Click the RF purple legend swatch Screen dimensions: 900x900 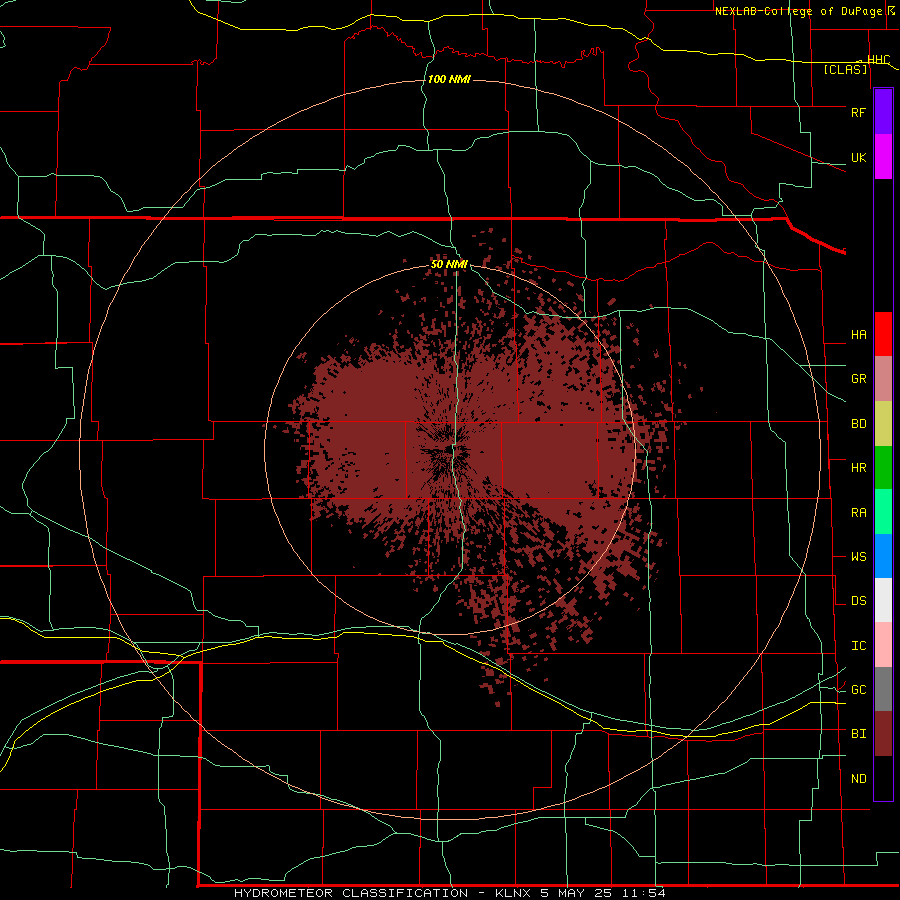point(883,112)
